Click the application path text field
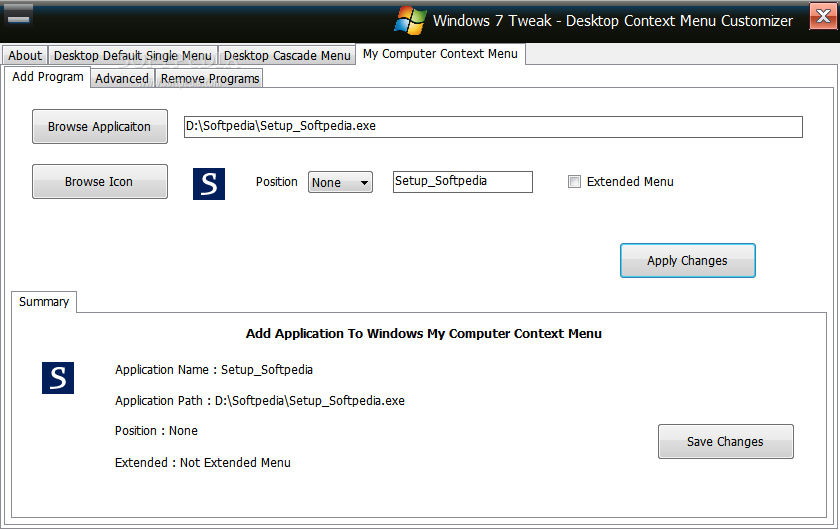This screenshot has height=530, width=840. tap(492, 127)
